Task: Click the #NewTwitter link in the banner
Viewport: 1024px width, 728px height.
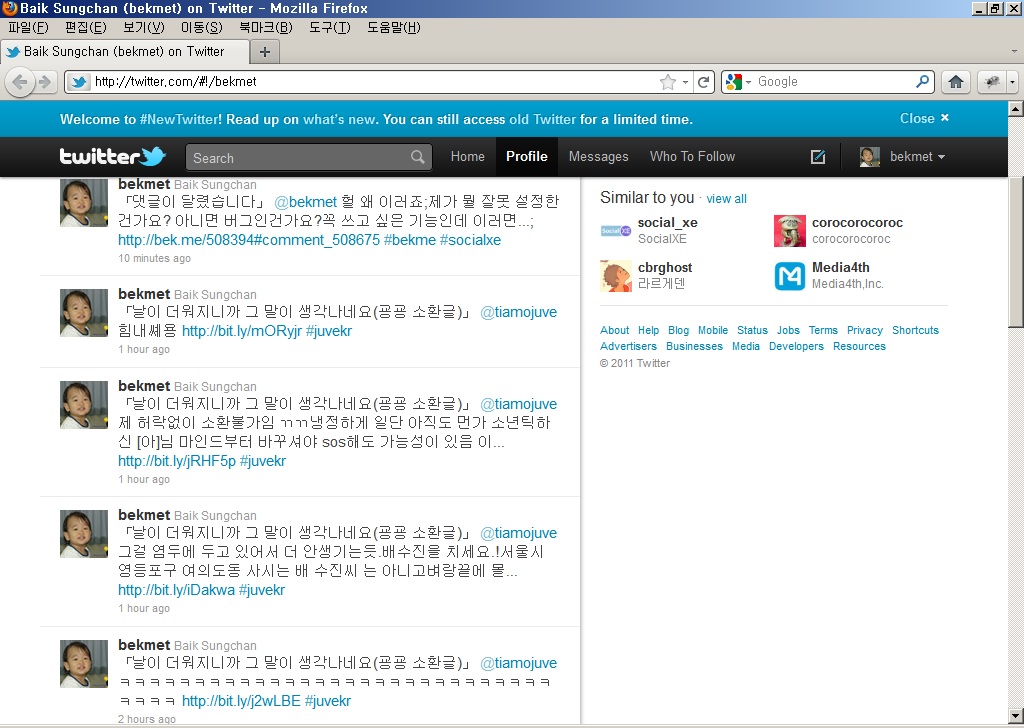Action: coord(180,119)
